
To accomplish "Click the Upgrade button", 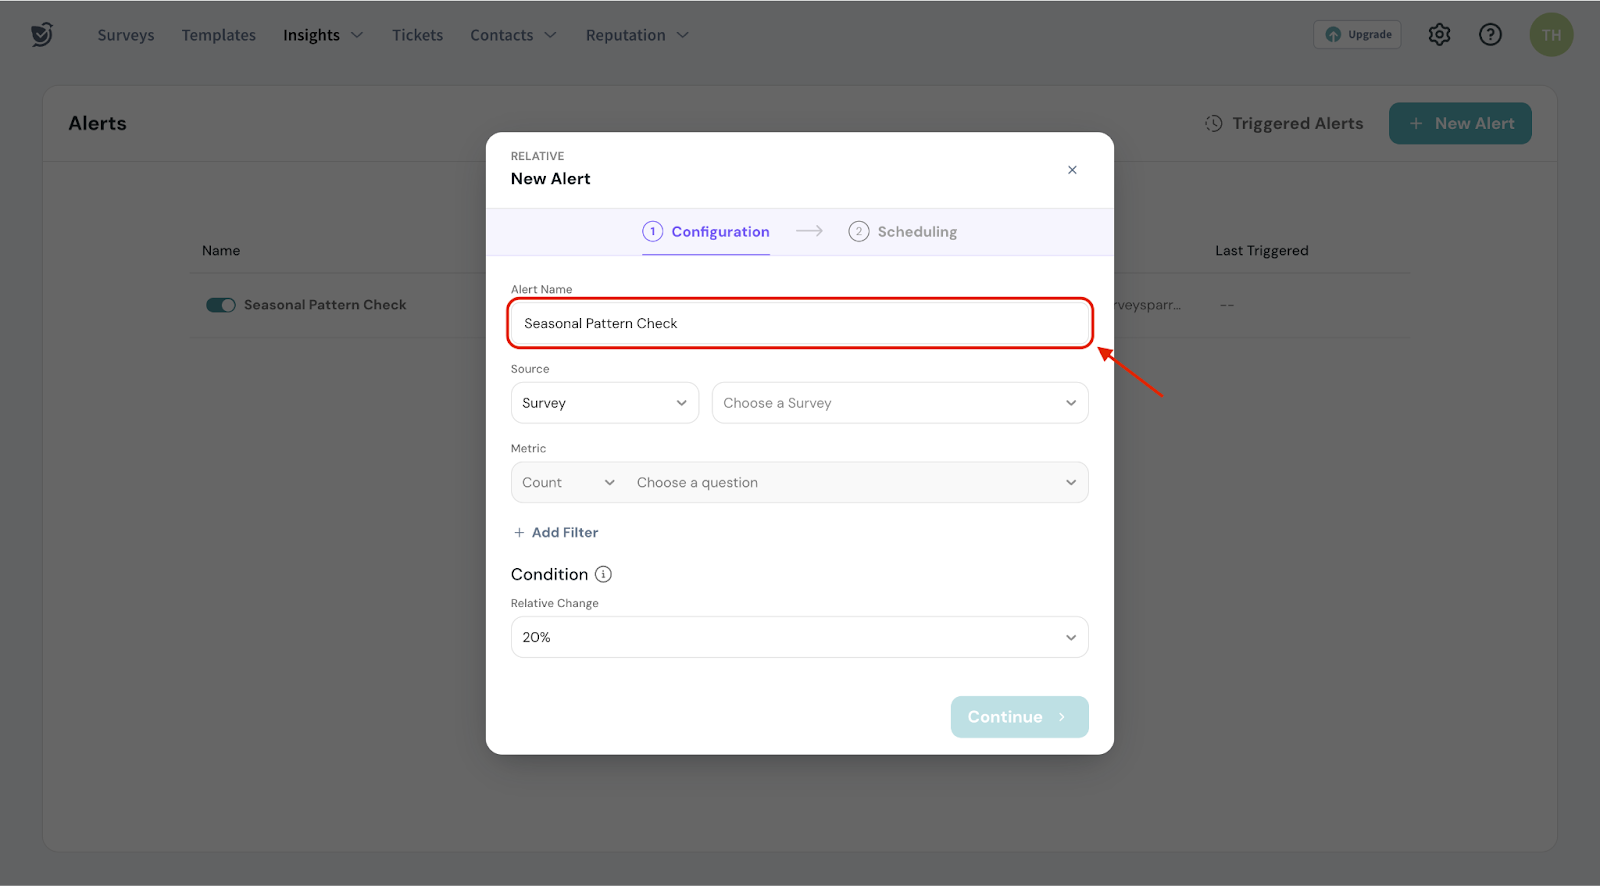I will (1357, 35).
